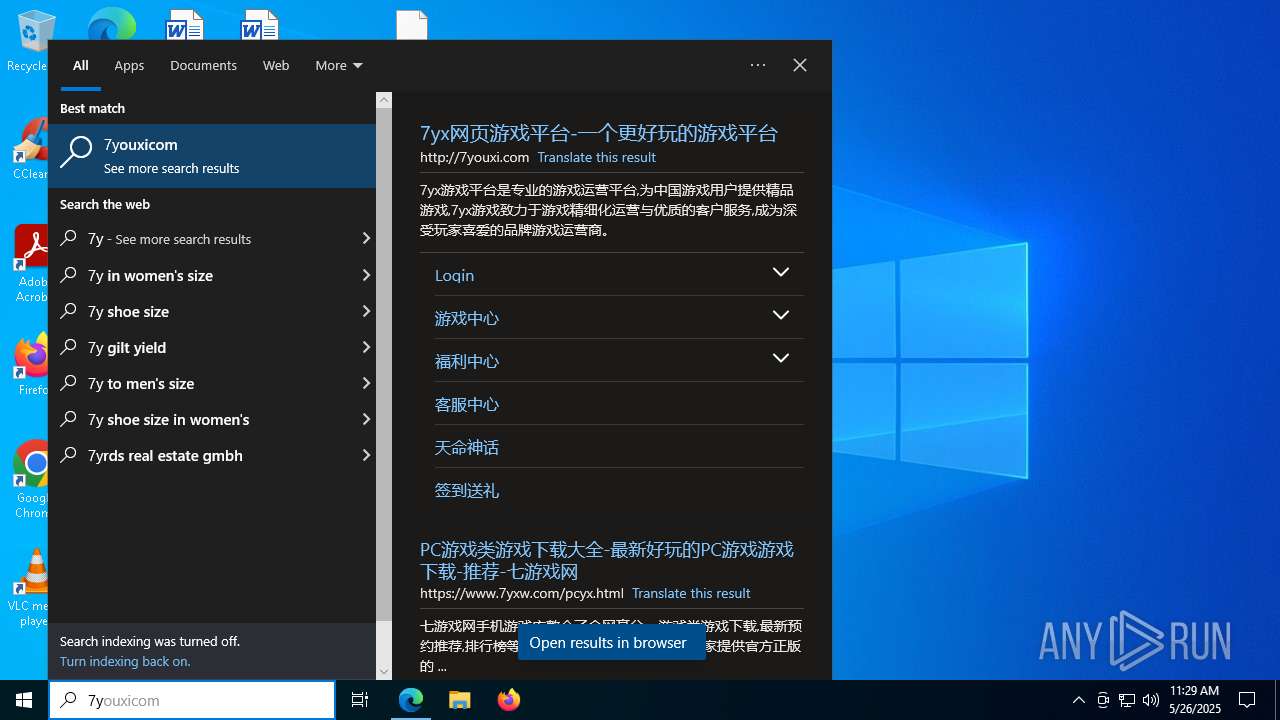Open network status tray icon
The image size is (1280, 720).
[x=1127, y=700]
